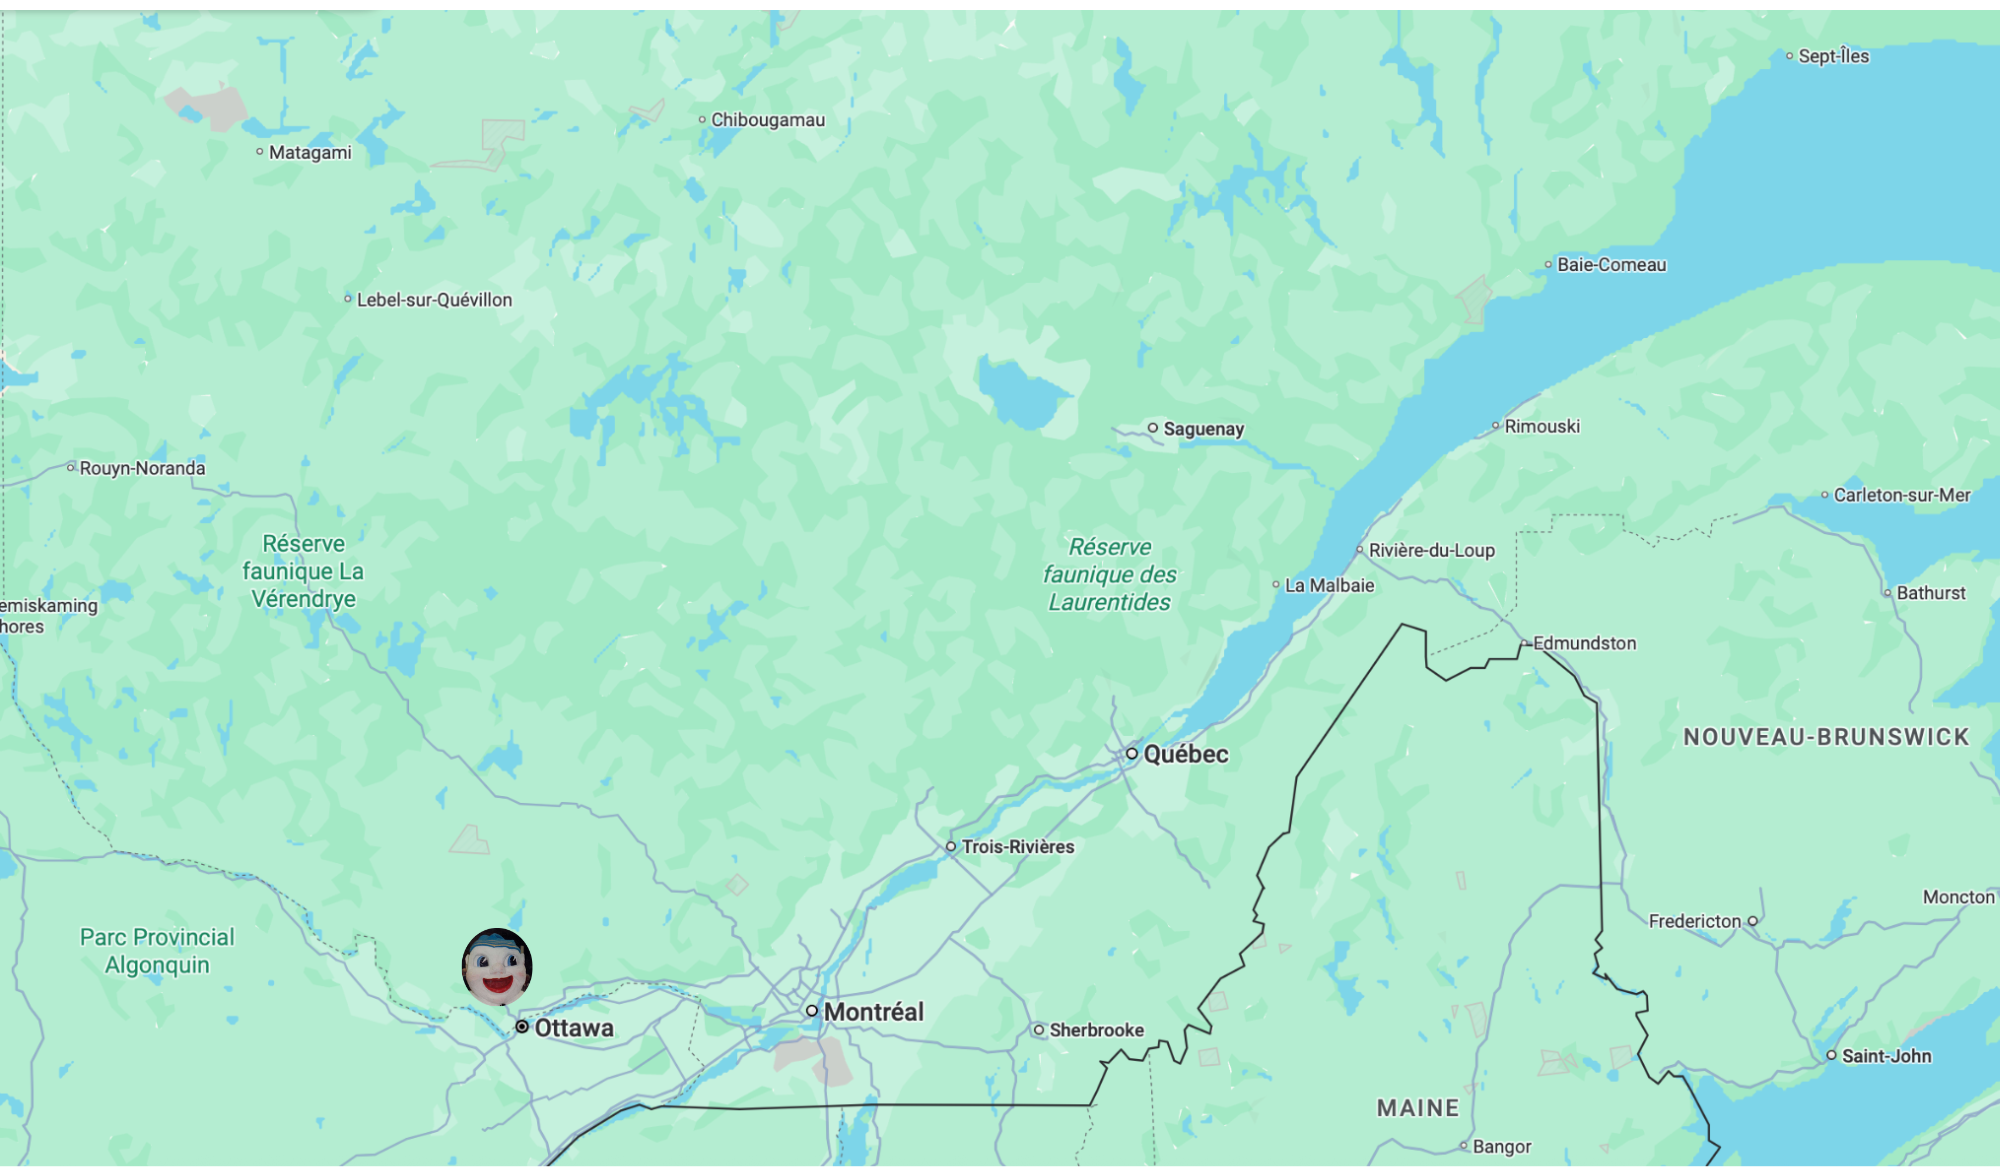
Task: Click the Sherbrooke city label
Action: pos(1096,1030)
